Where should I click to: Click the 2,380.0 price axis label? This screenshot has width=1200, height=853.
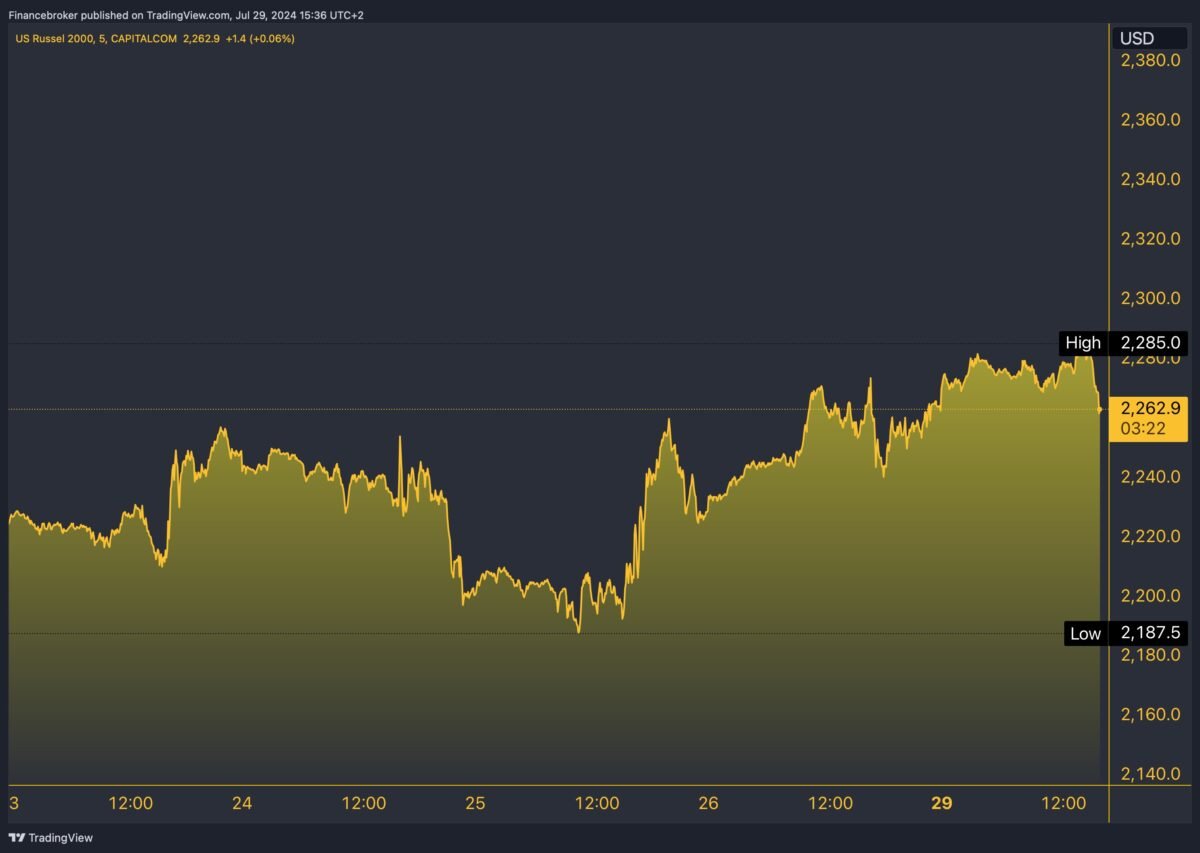click(x=1151, y=60)
